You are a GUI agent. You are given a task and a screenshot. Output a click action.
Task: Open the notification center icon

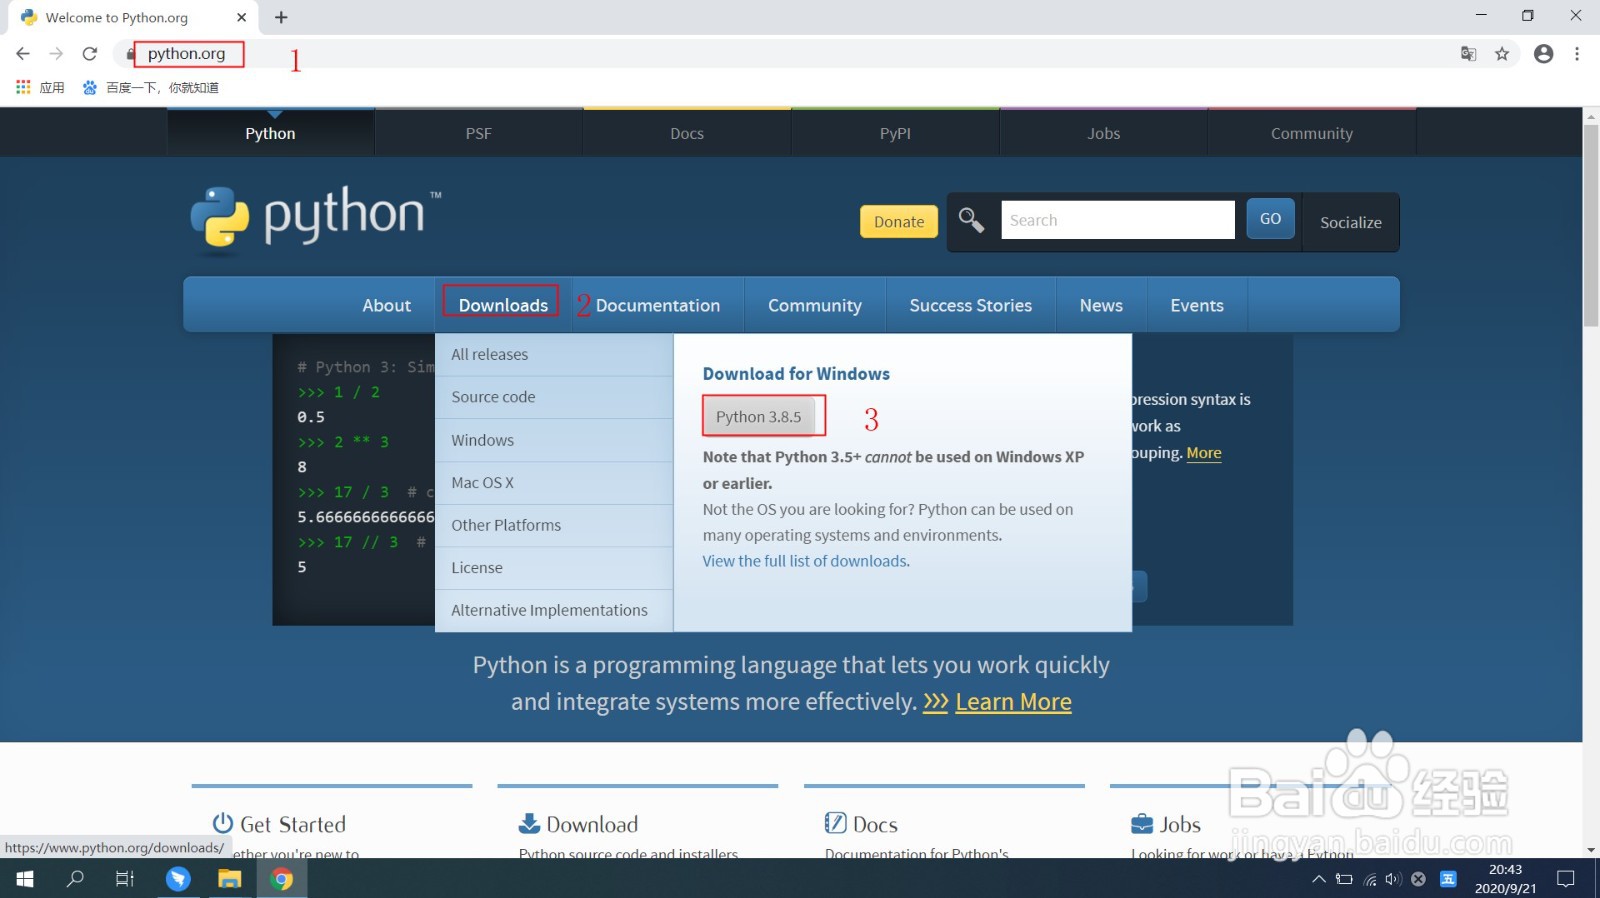[1566, 880]
